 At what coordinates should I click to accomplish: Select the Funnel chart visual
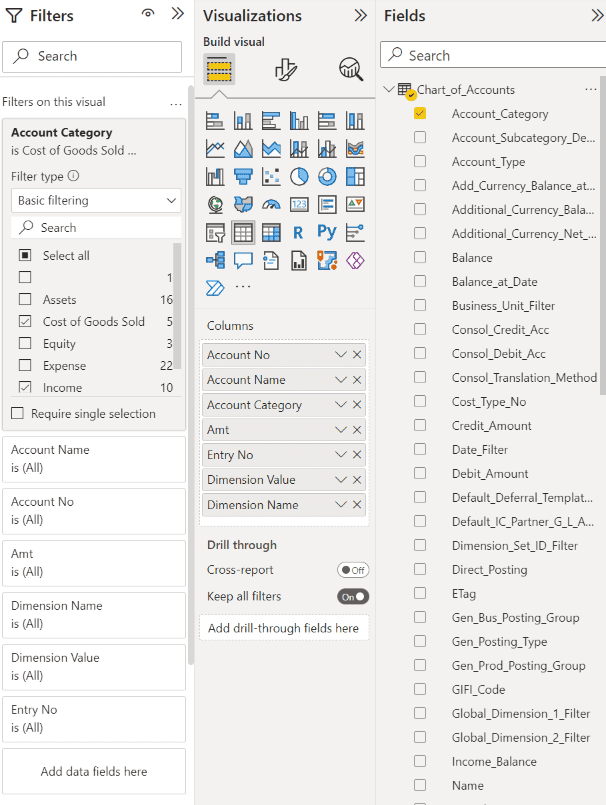(x=243, y=177)
